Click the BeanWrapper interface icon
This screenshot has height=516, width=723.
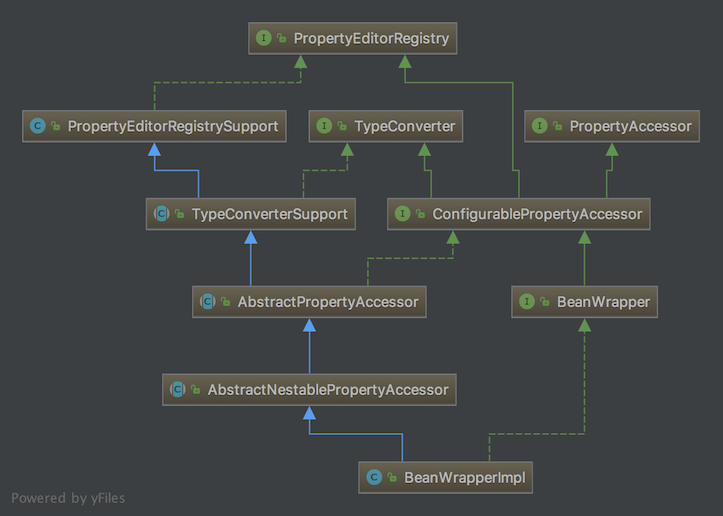[527, 300]
